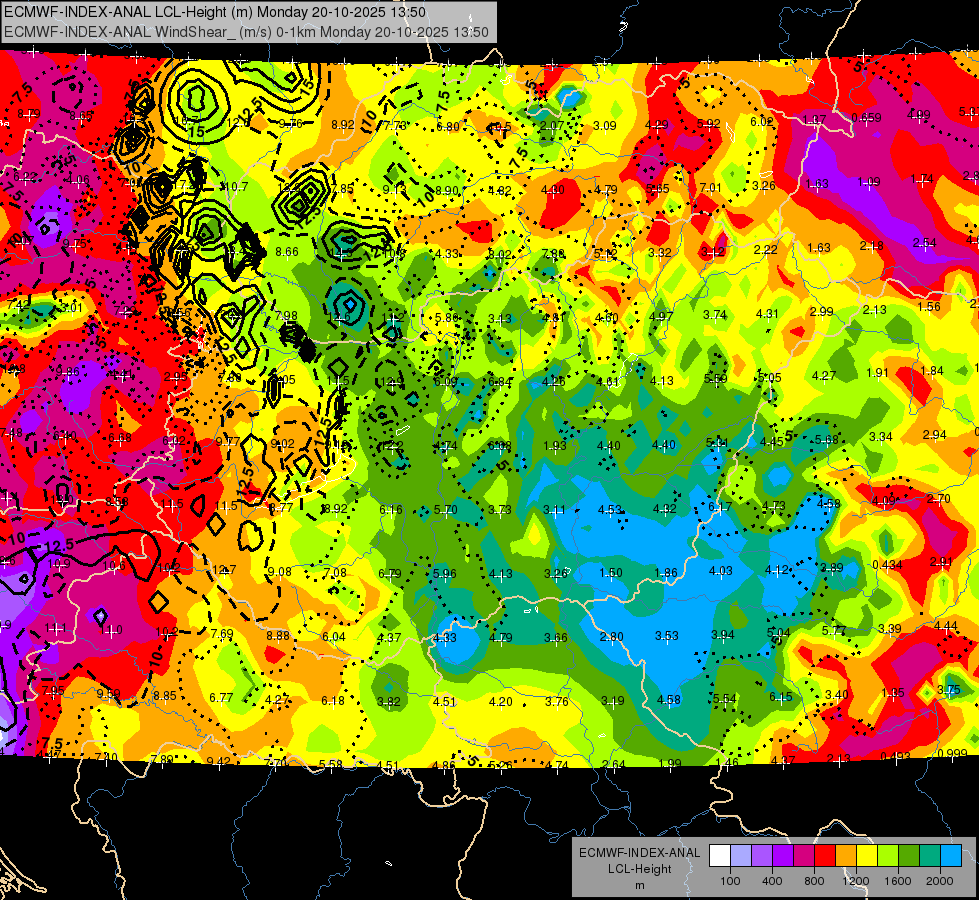Screen dimensions: 979x900
Task: Click the 7.01 shear value
Action: pos(711,187)
